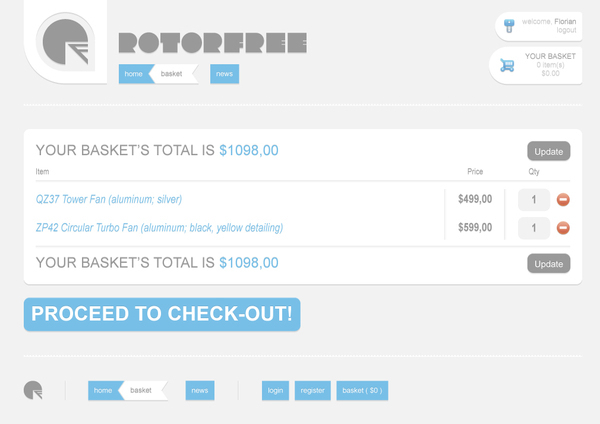Click the shopping cart icon
600x424 pixels.
[507, 65]
